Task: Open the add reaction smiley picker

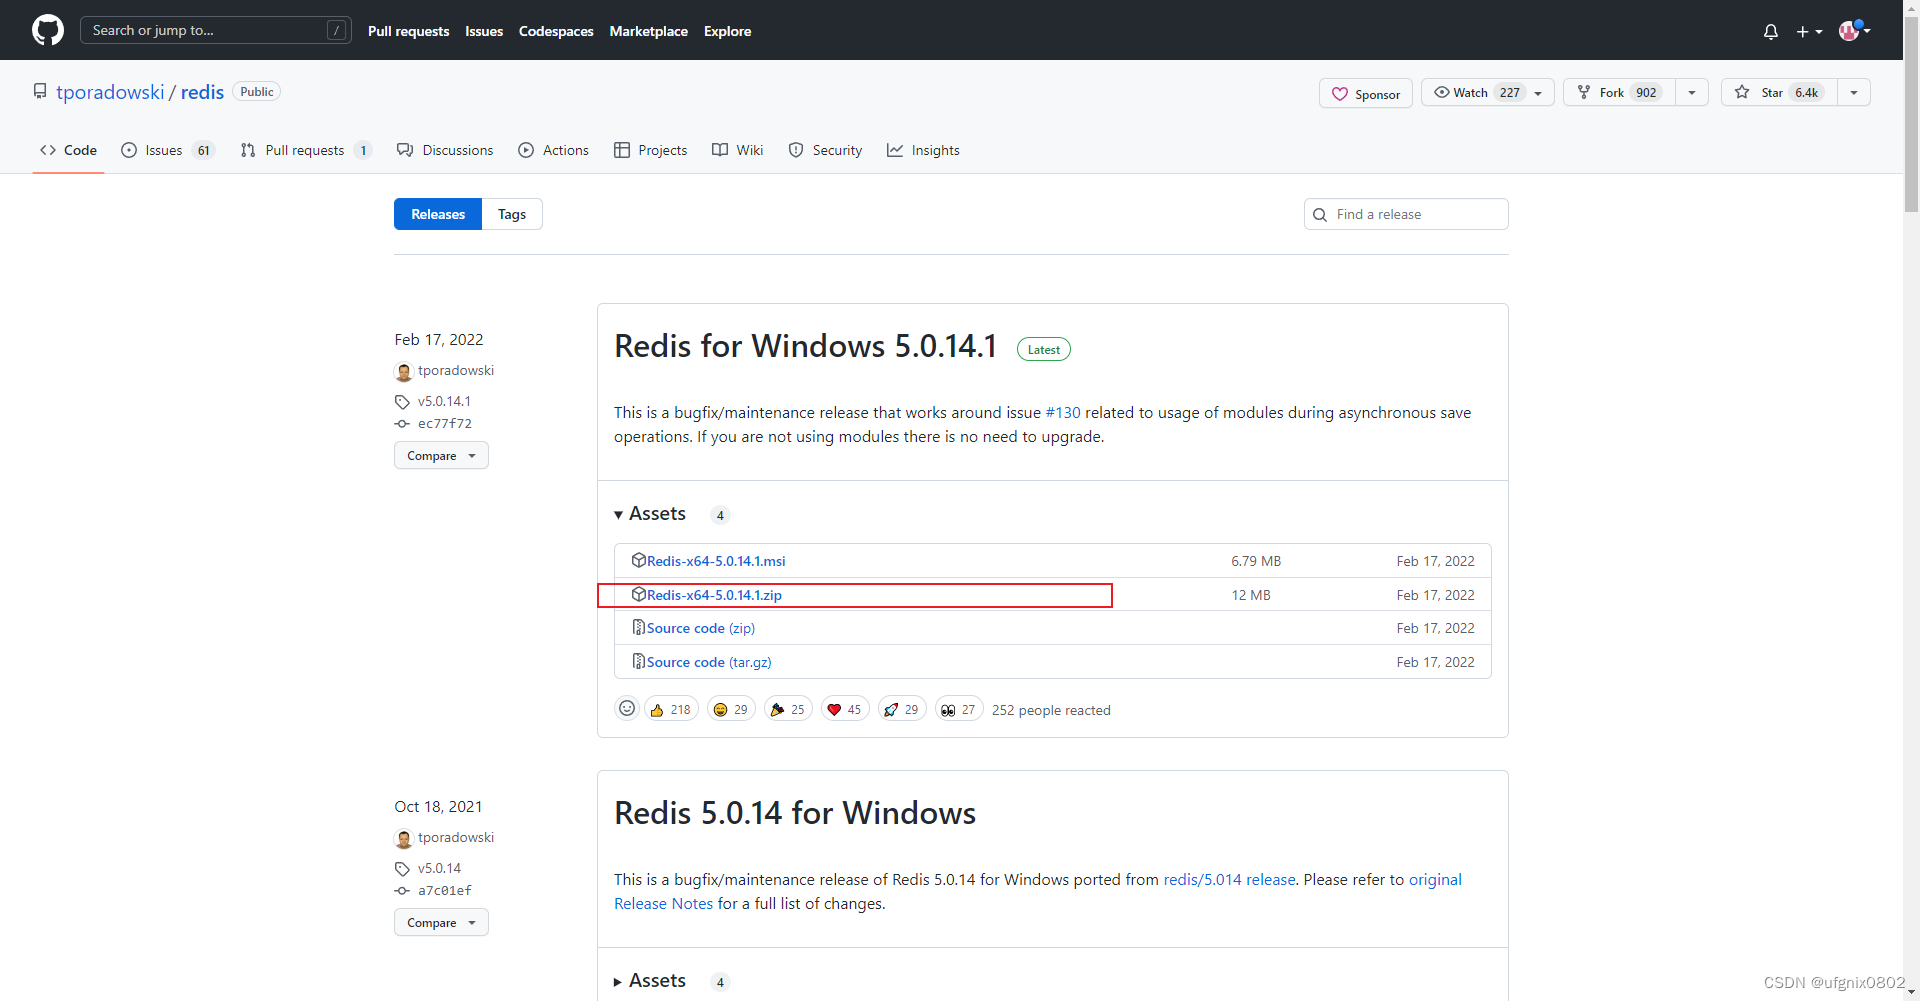Action: pyautogui.click(x=627, y=708)
